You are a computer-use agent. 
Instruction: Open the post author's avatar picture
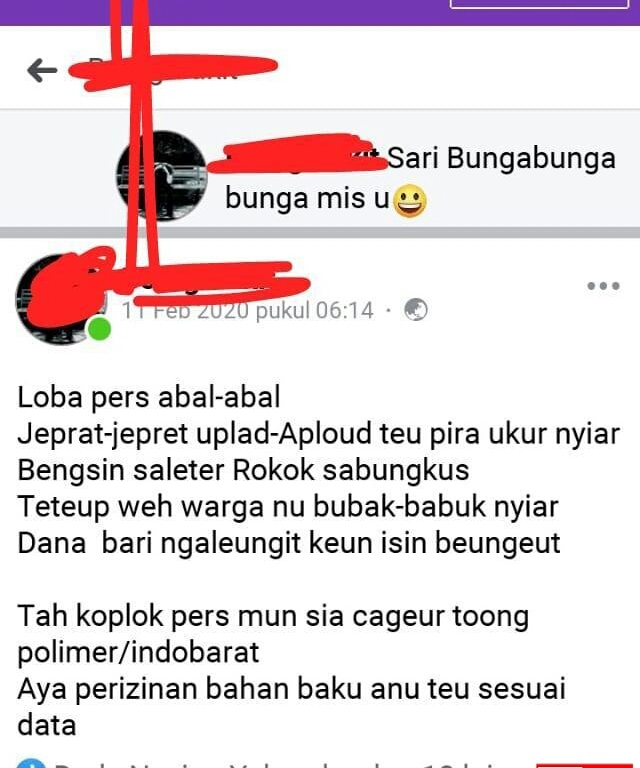pos(61,299)
